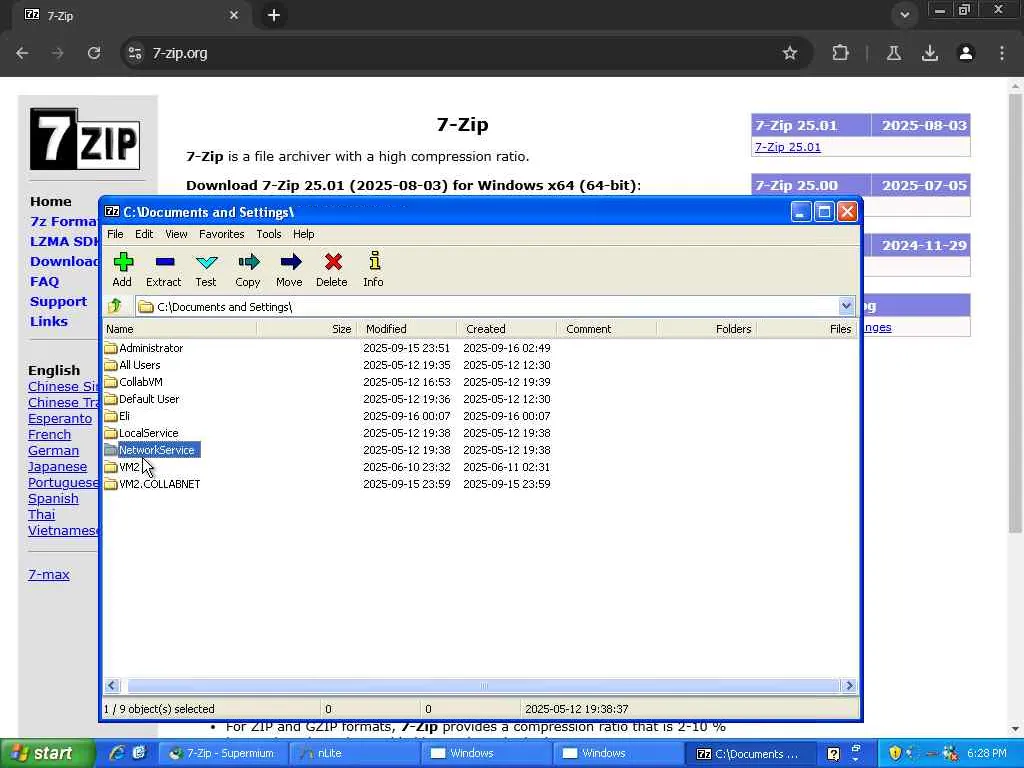The height and width of the screenshot is (768, 1024).
Task: Click the Chrome labs flask icon
Action: [894, 53]
